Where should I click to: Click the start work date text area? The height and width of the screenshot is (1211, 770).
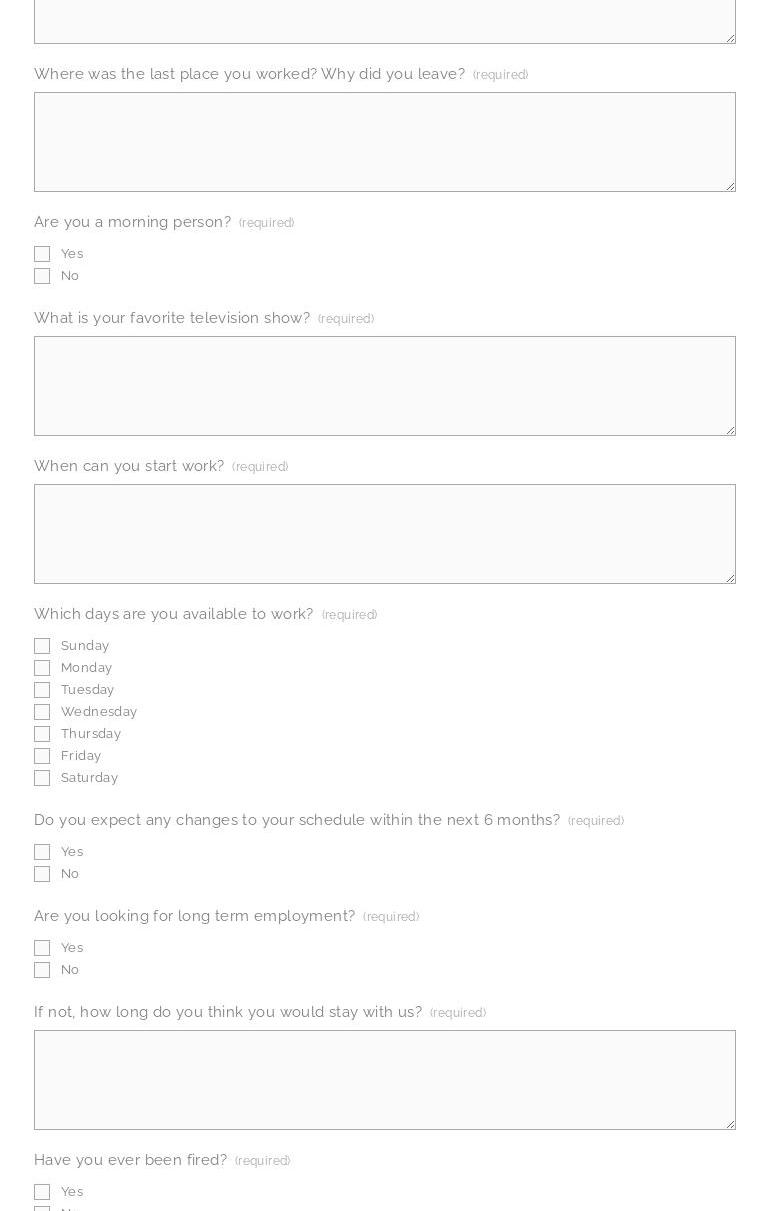384,534
